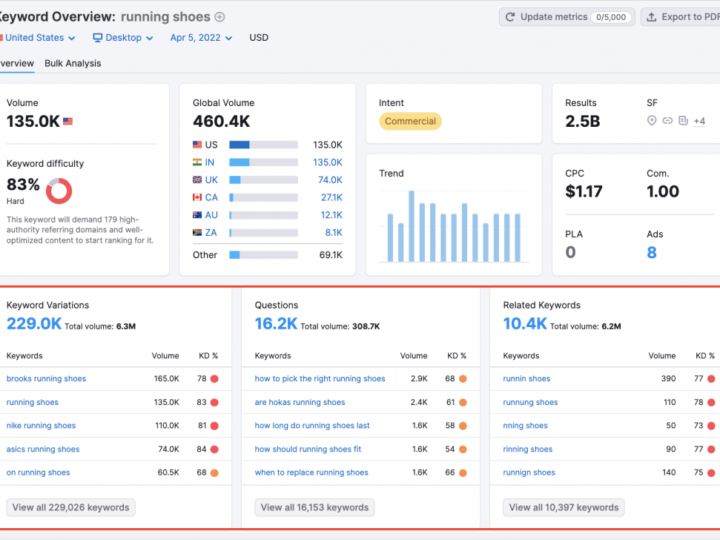Click the 2.9K volume in Questions table
The width and height of the screenshot is (720, 540).
tap(419, 379)
